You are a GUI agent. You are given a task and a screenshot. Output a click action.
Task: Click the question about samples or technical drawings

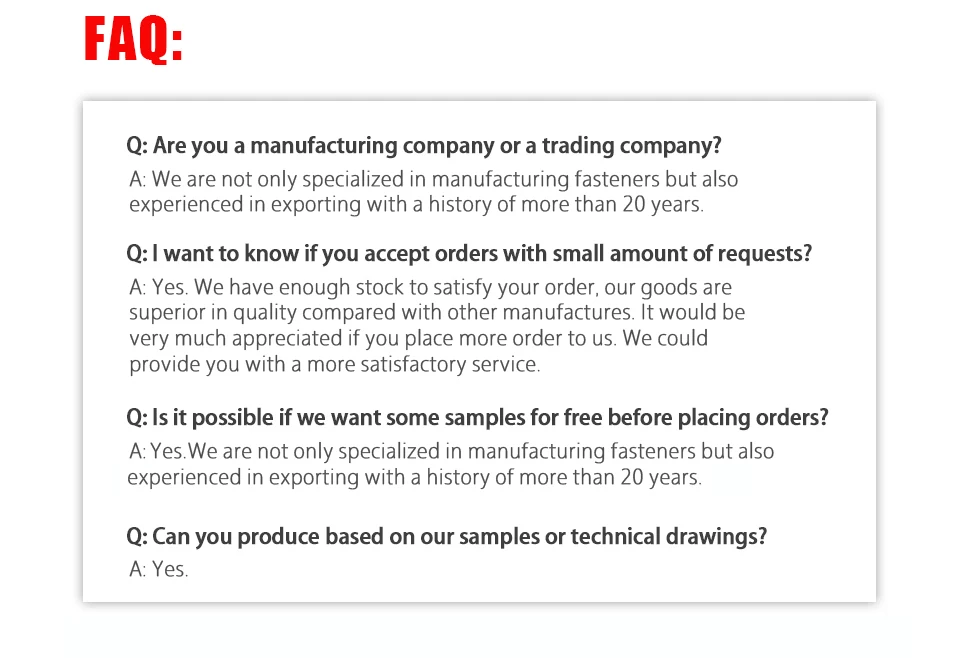point(446,537)
